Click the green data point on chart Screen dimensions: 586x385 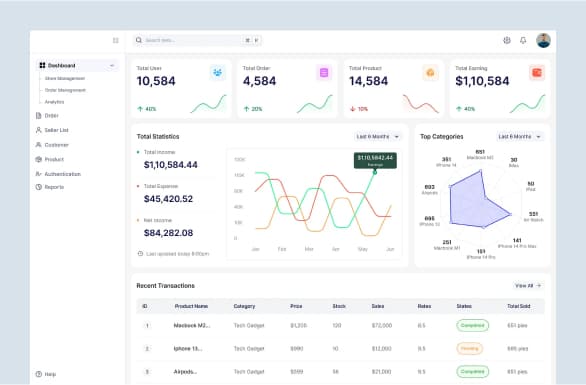pos(375,172)
